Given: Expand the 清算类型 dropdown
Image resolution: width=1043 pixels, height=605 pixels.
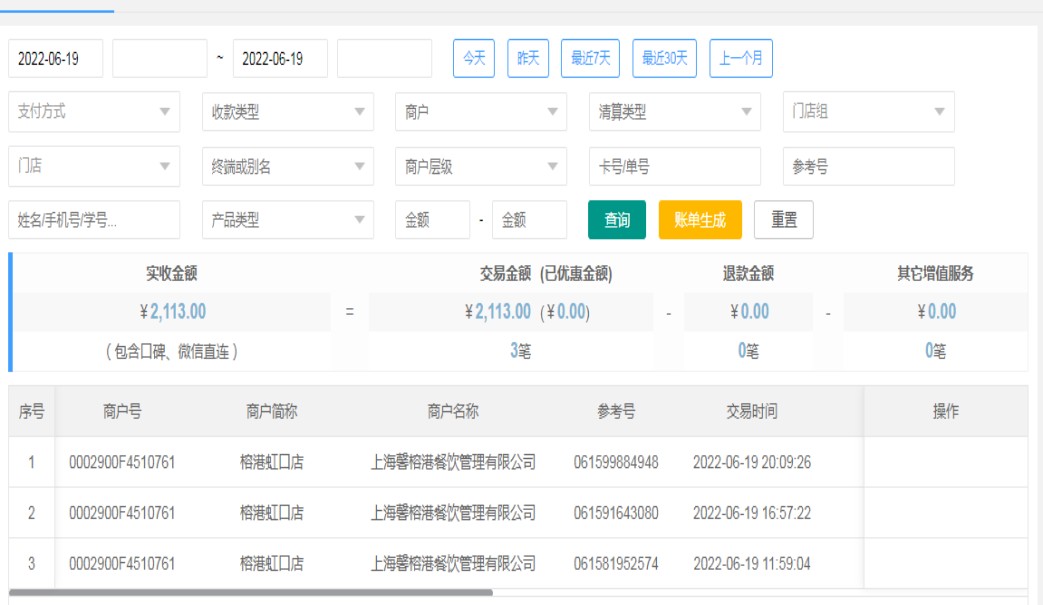Looking at the screenshot, I should point(674,112).
